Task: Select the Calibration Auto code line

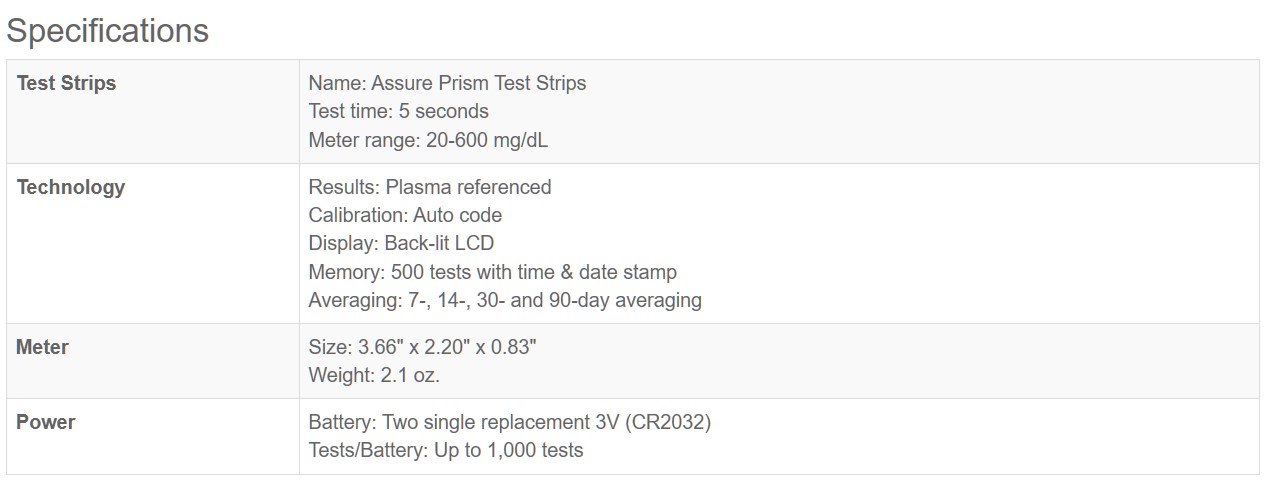Action: point(405,215)
